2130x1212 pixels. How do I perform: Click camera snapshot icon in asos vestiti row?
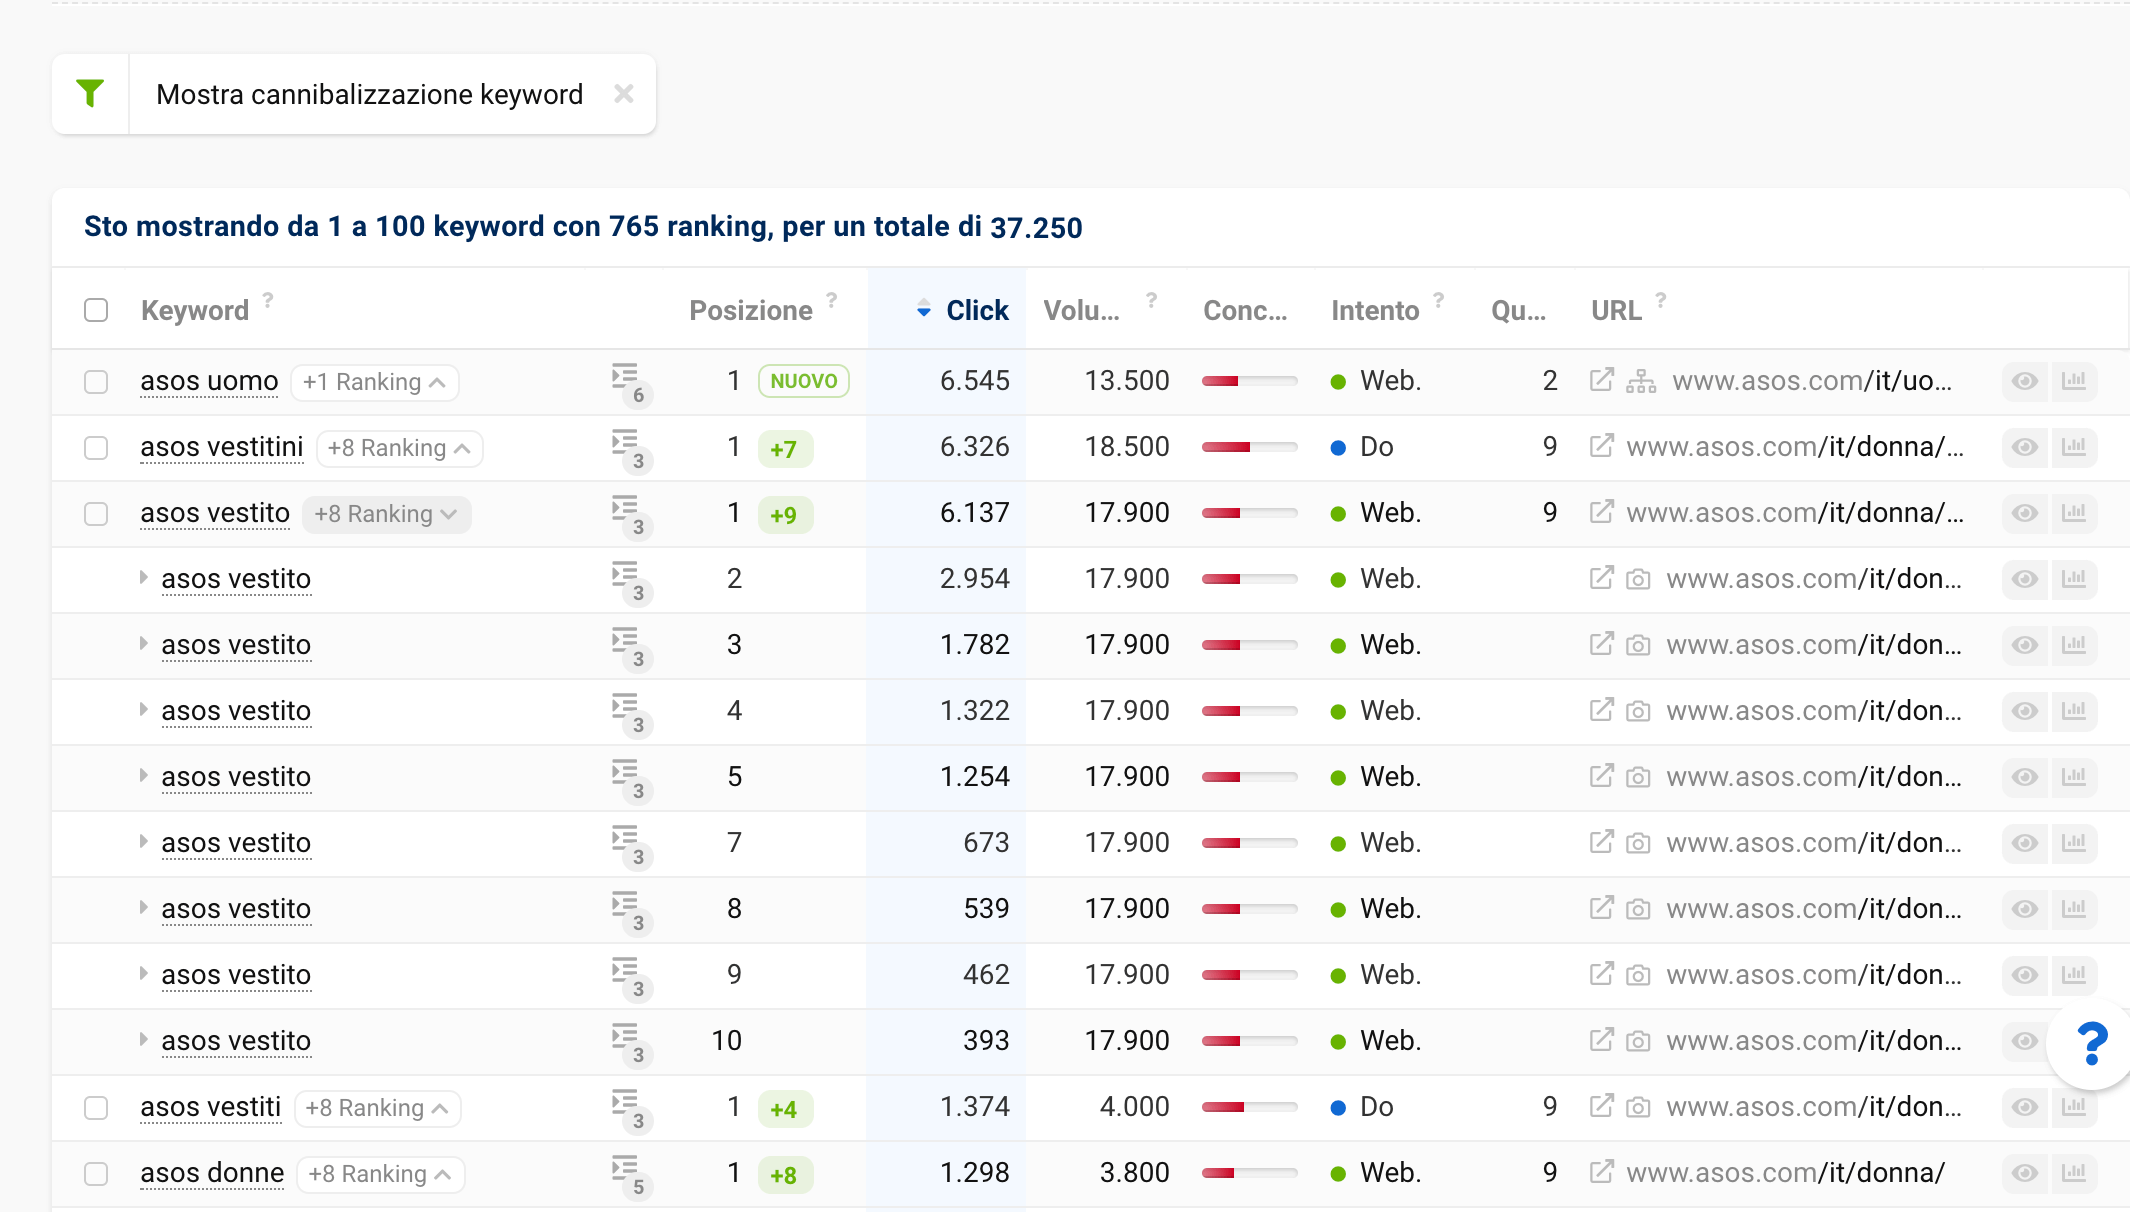click(x=1638, y=1107)
